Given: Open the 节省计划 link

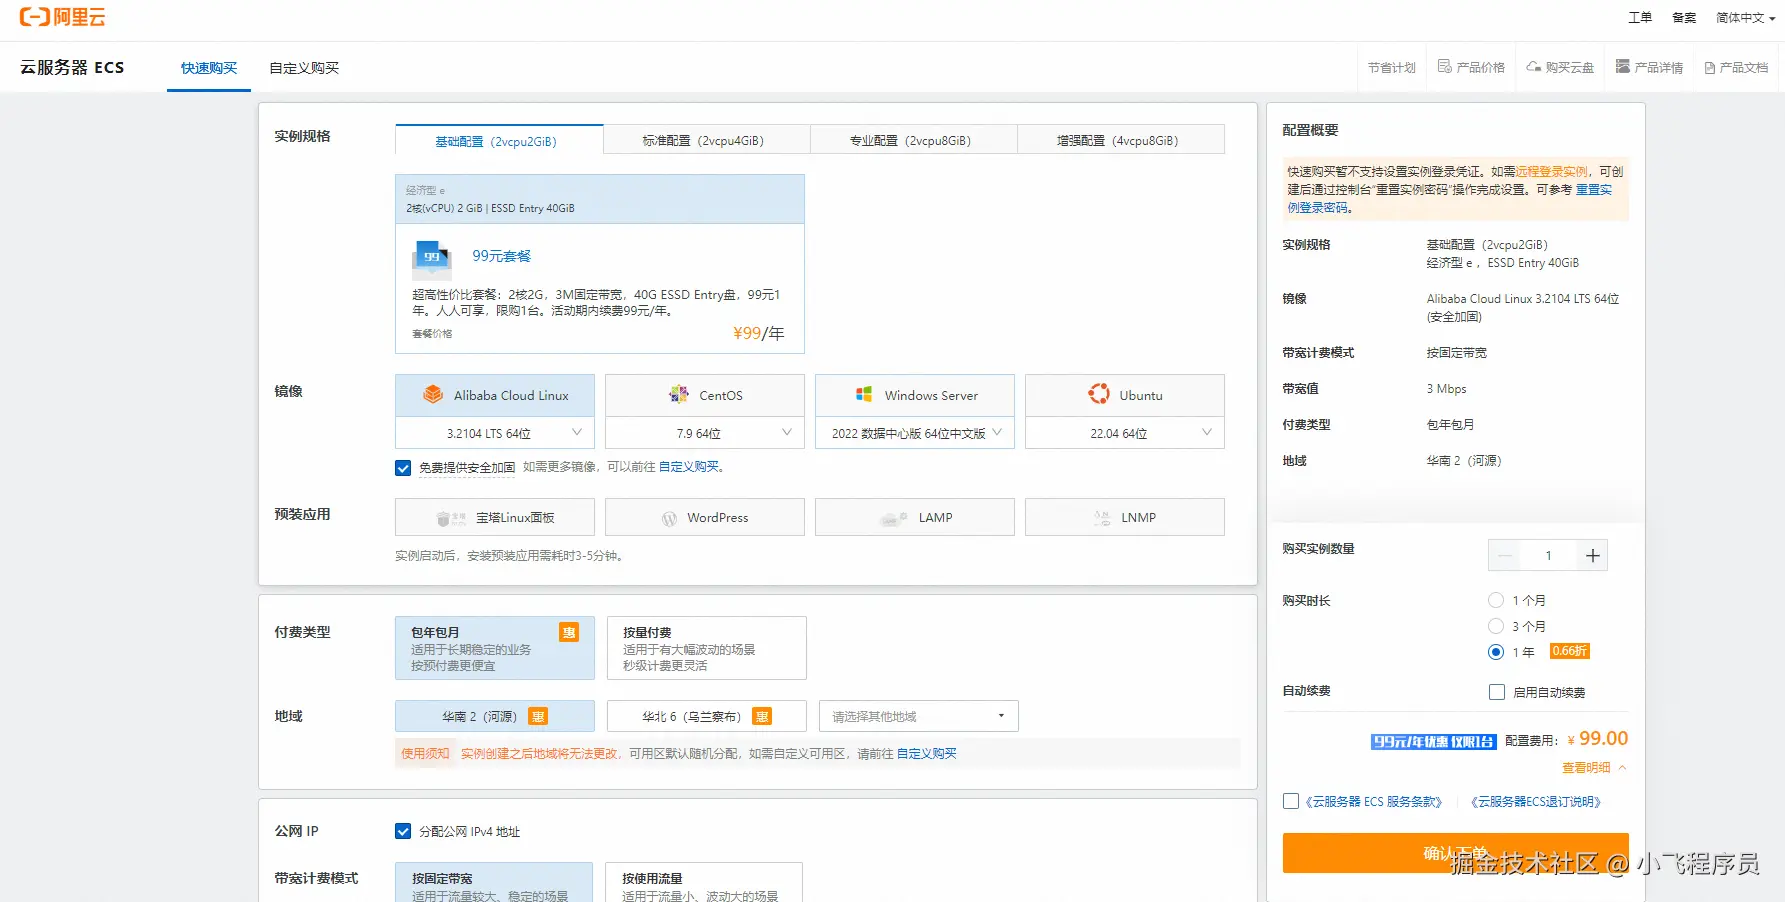Looking at the screenshot, I should [x=1392, y=68].
